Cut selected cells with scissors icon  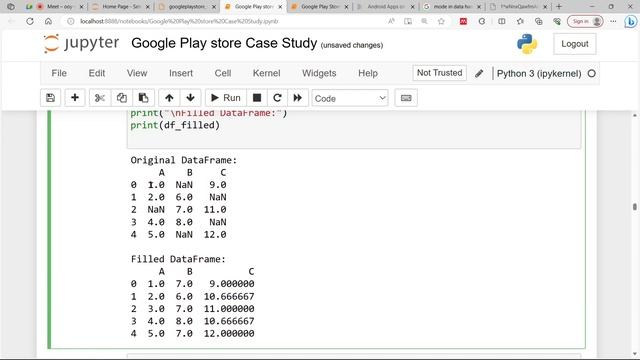[x=100, y=98]
